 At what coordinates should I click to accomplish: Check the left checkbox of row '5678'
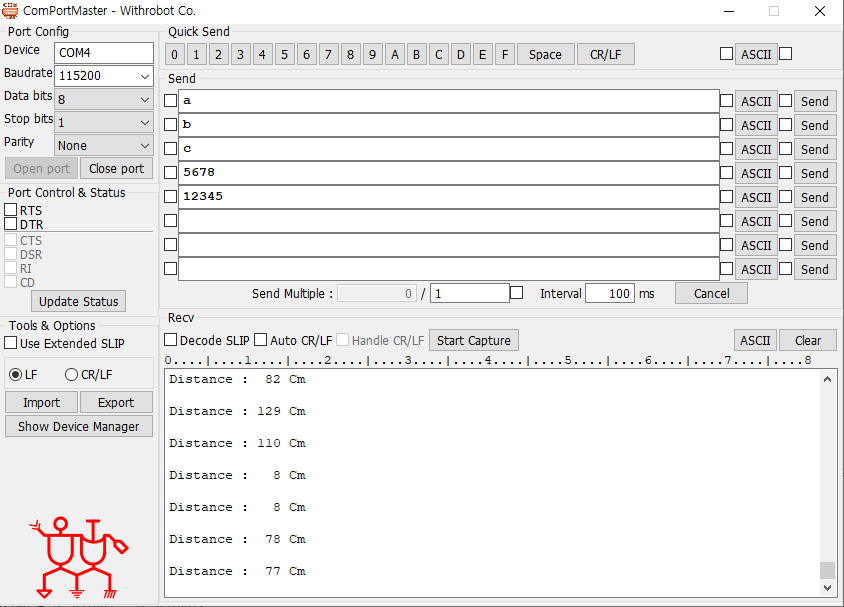tap(170, 172)
